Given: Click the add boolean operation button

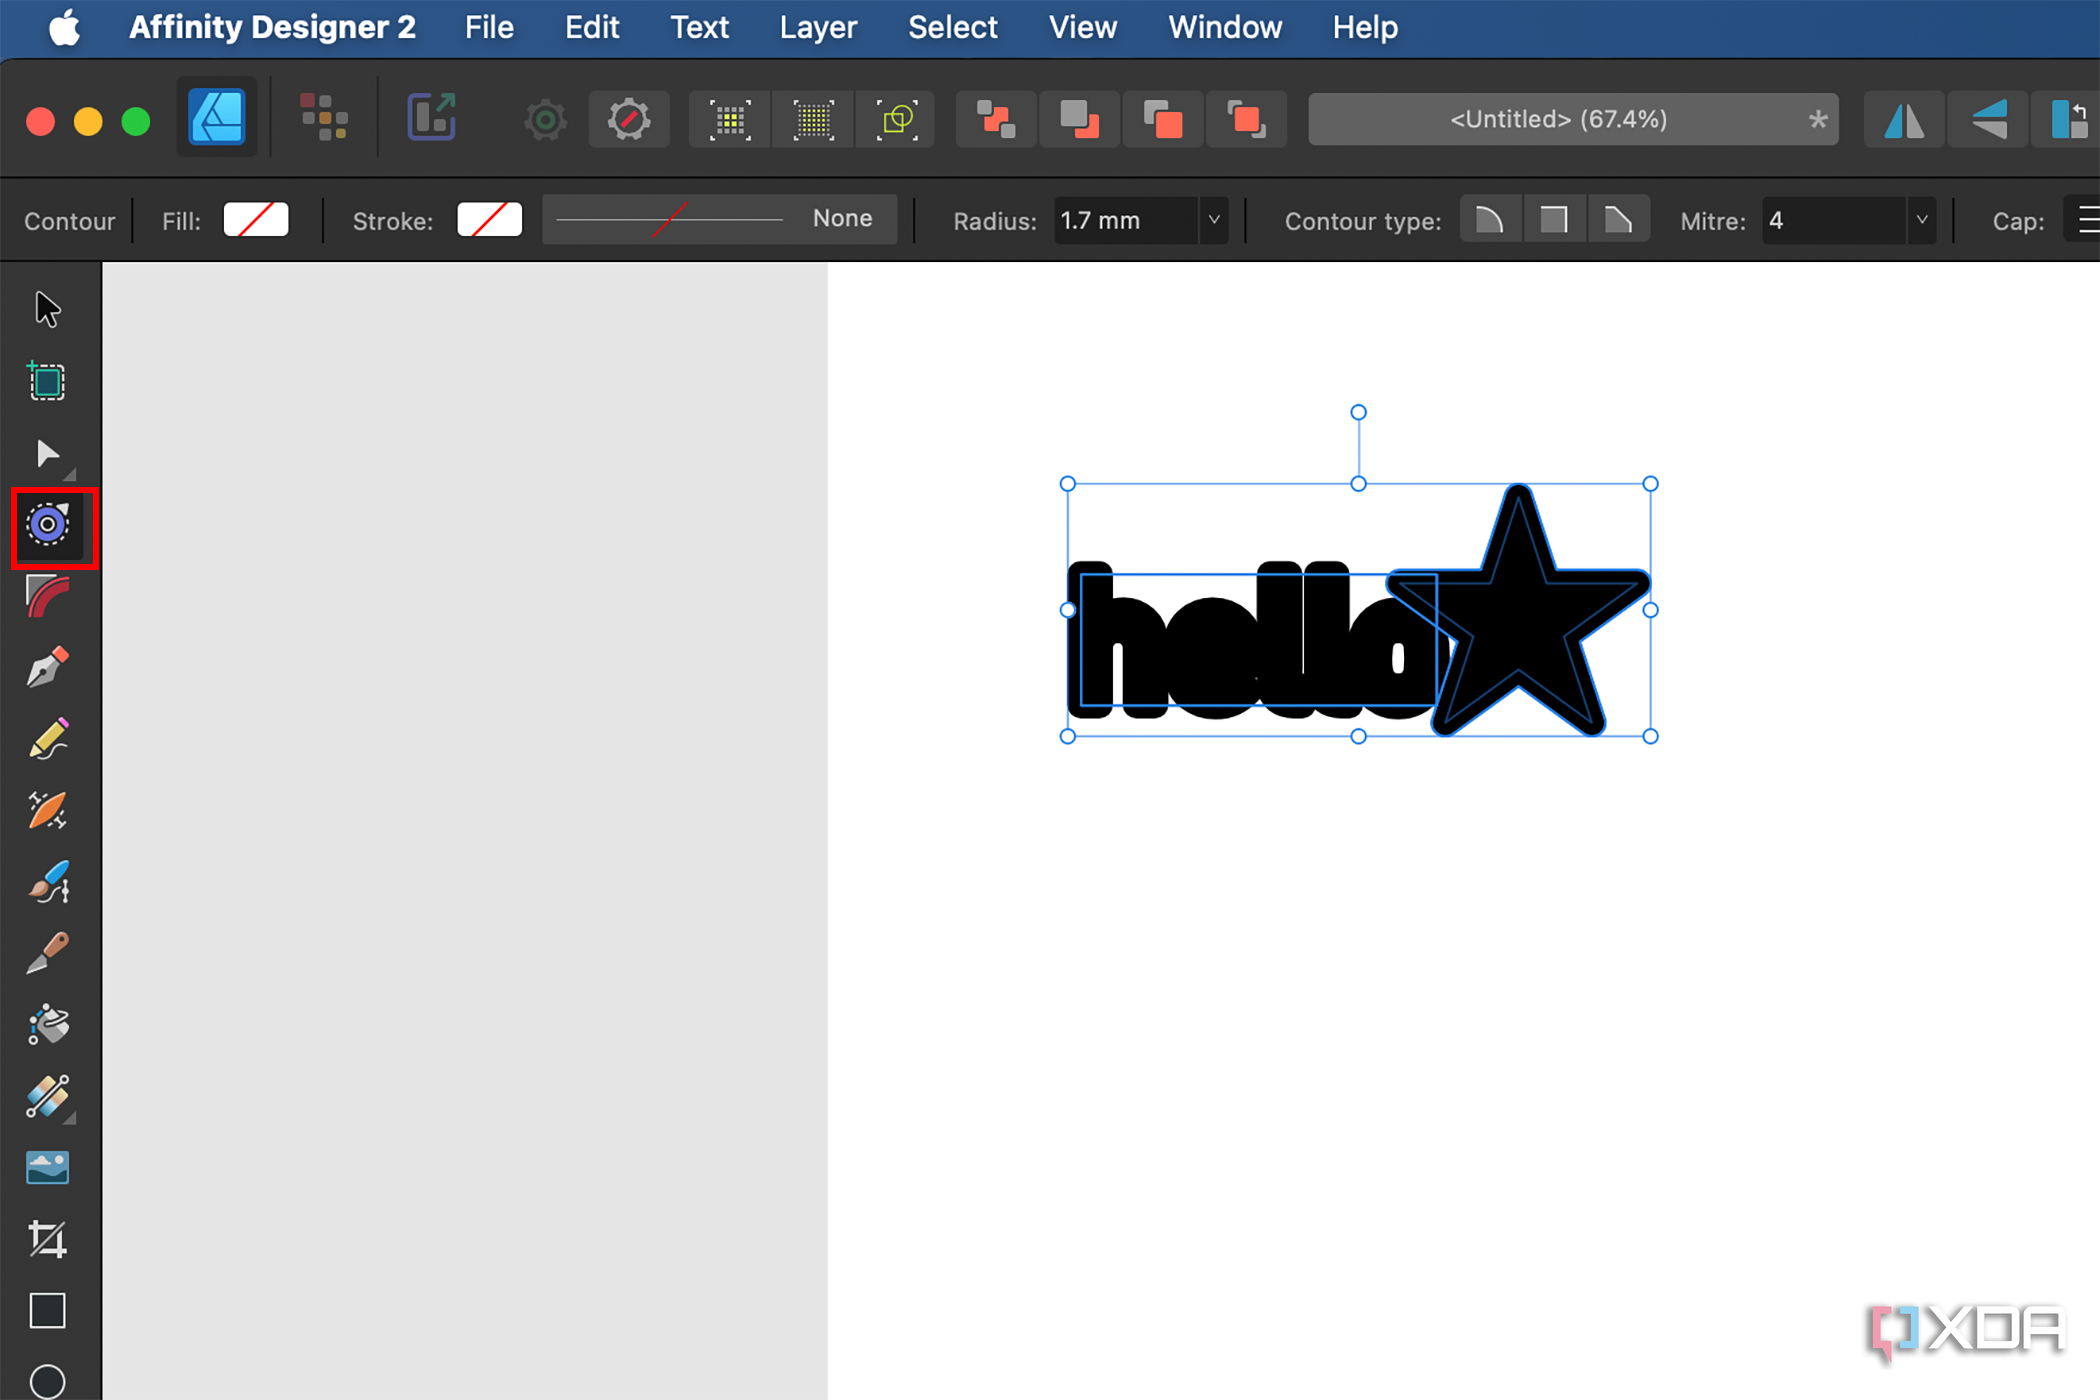Looking at the screenshot, I should coord(995,119).
